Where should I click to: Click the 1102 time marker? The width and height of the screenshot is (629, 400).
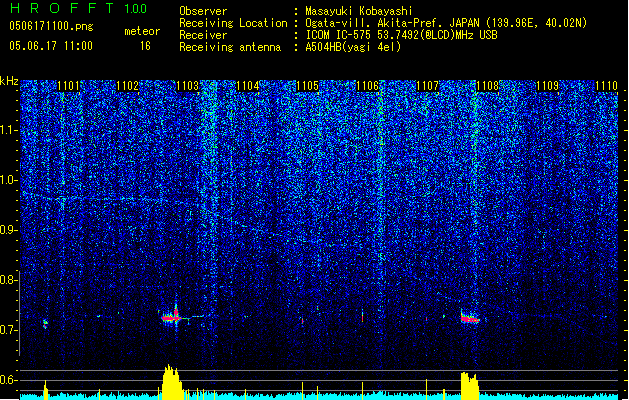coord(128,86)
